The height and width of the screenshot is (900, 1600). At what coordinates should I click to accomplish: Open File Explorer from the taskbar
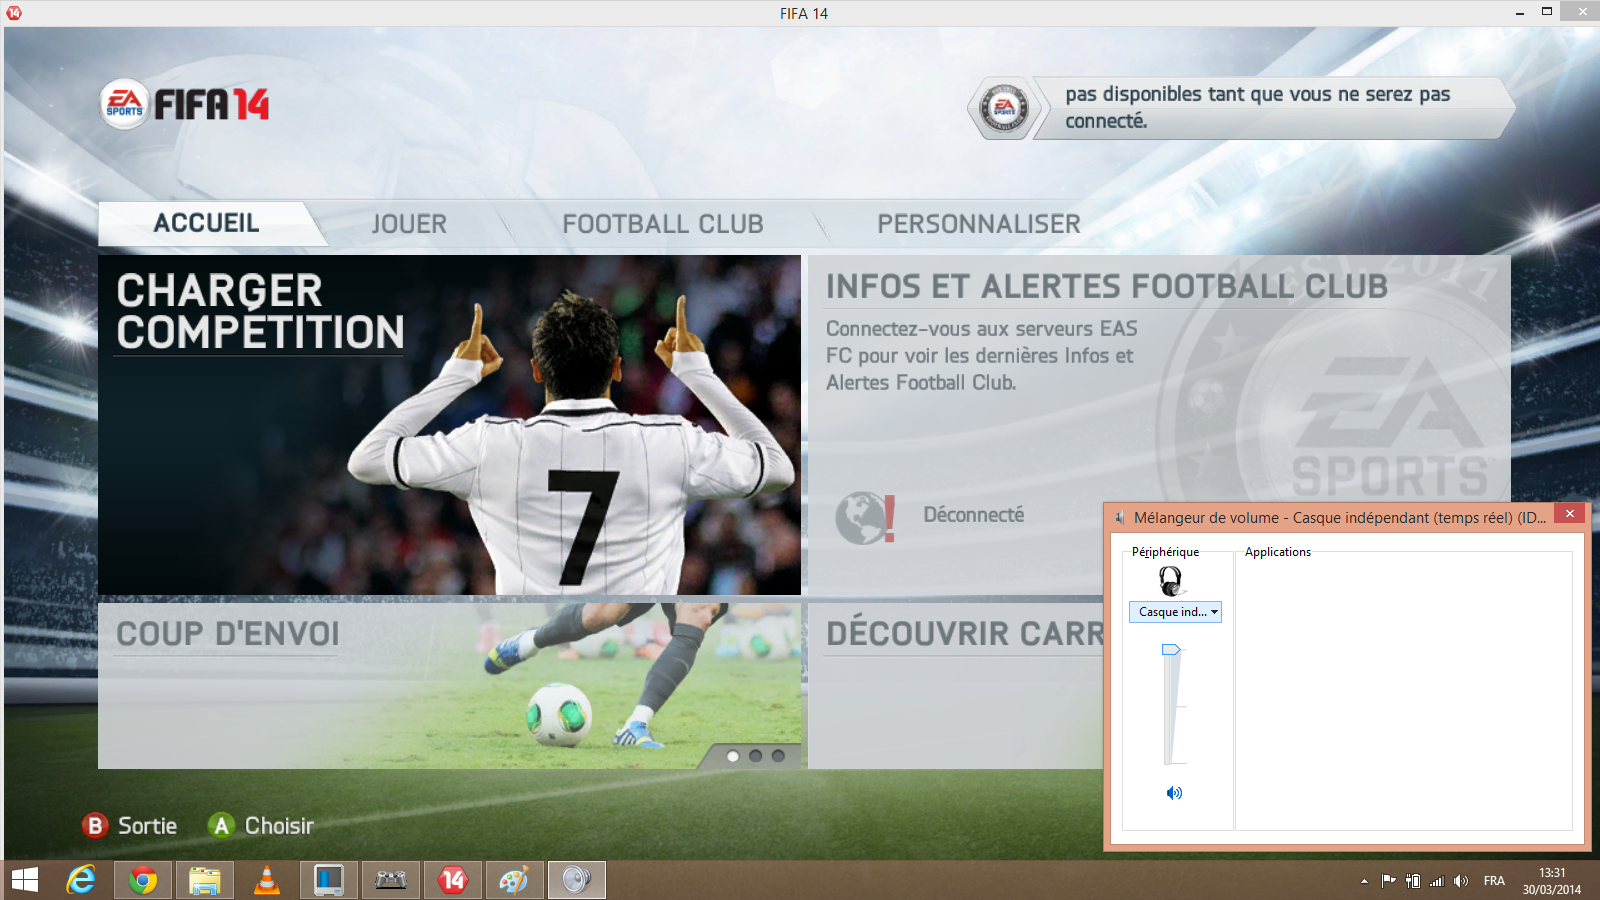coord(205,880)
